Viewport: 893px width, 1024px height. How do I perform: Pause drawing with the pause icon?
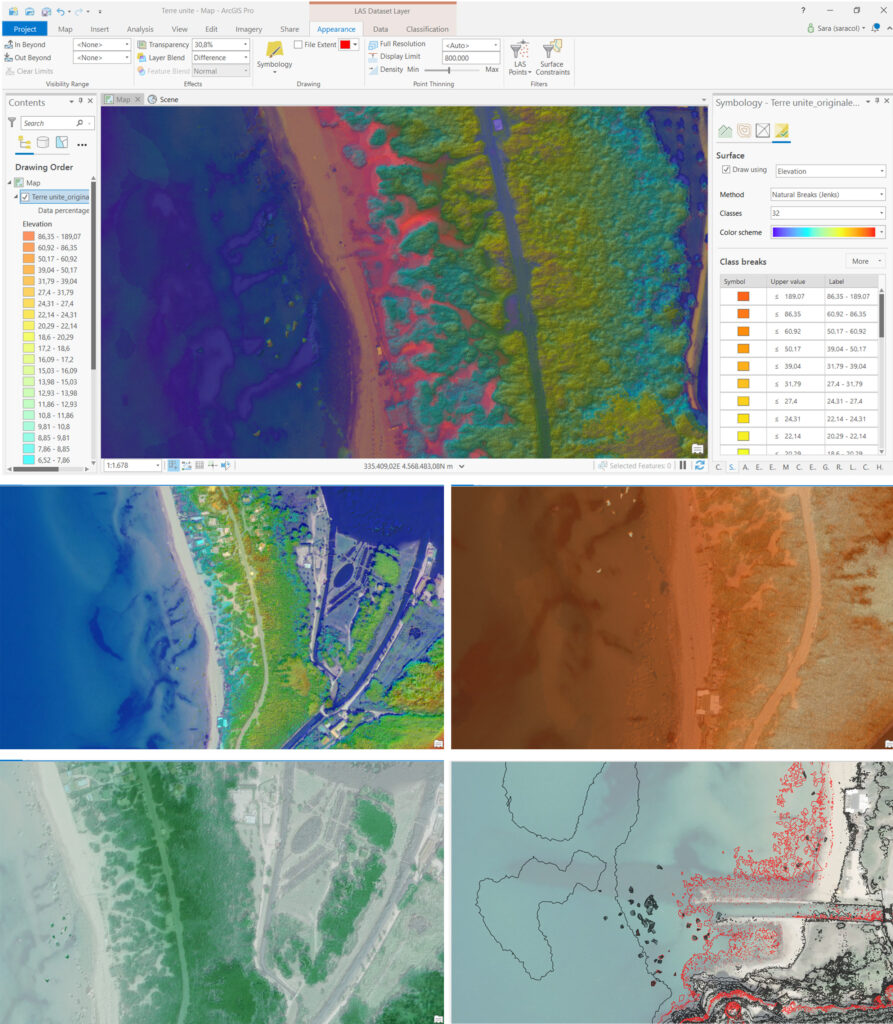[x=683, y=465]
